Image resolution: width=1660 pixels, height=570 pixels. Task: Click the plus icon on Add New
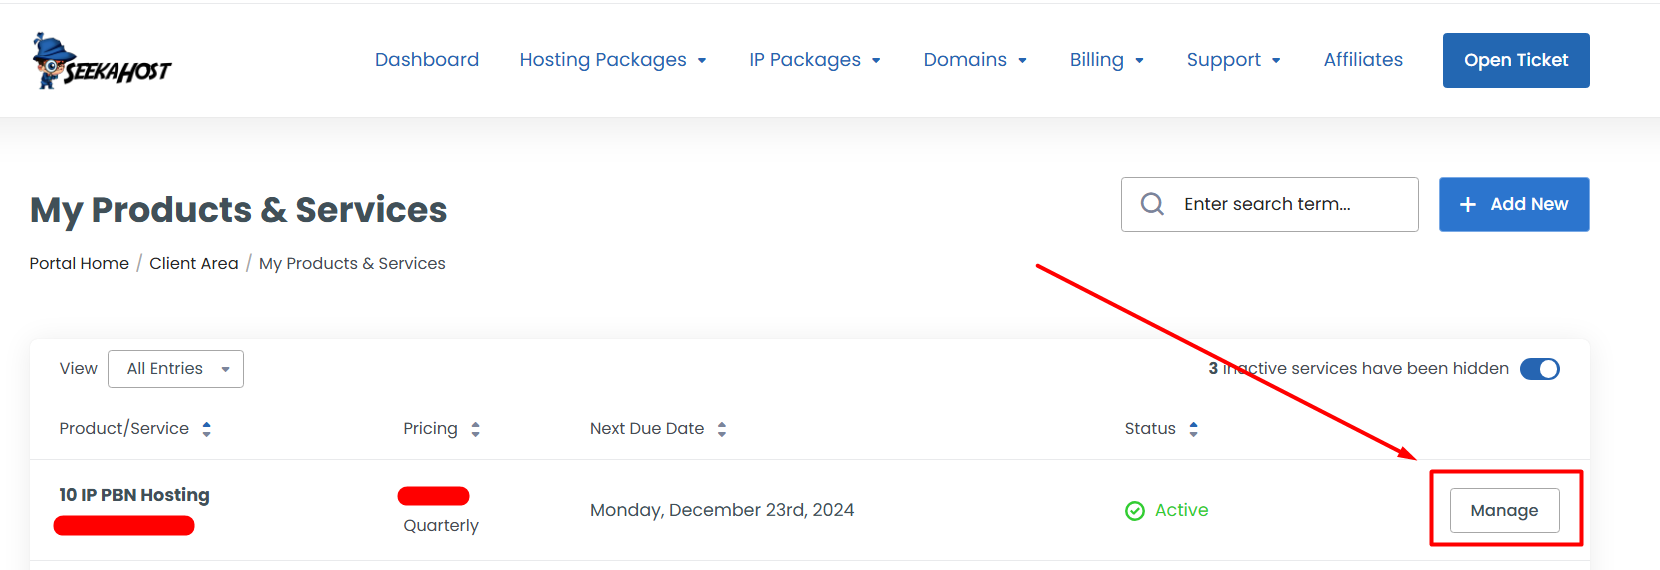[x=1467, y=204]
